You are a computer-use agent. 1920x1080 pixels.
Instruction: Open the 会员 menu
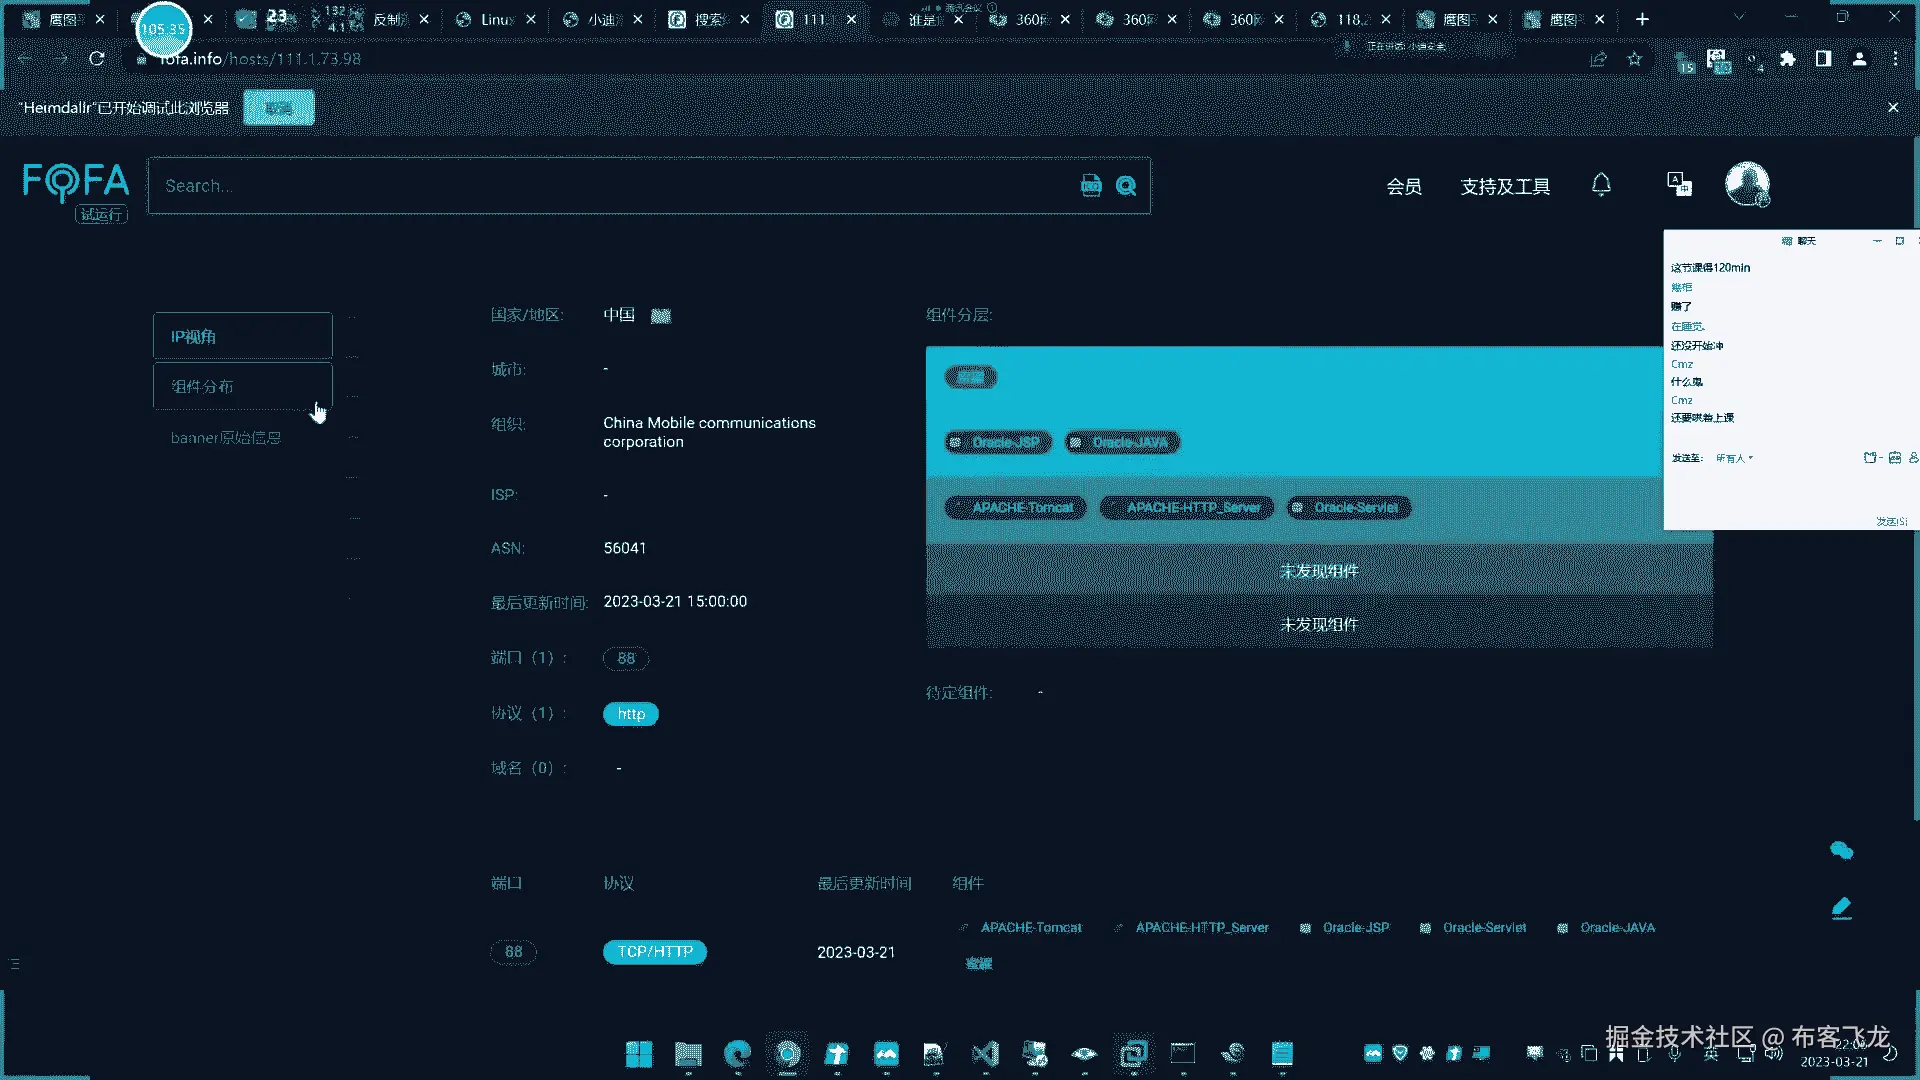[1404, 187]
